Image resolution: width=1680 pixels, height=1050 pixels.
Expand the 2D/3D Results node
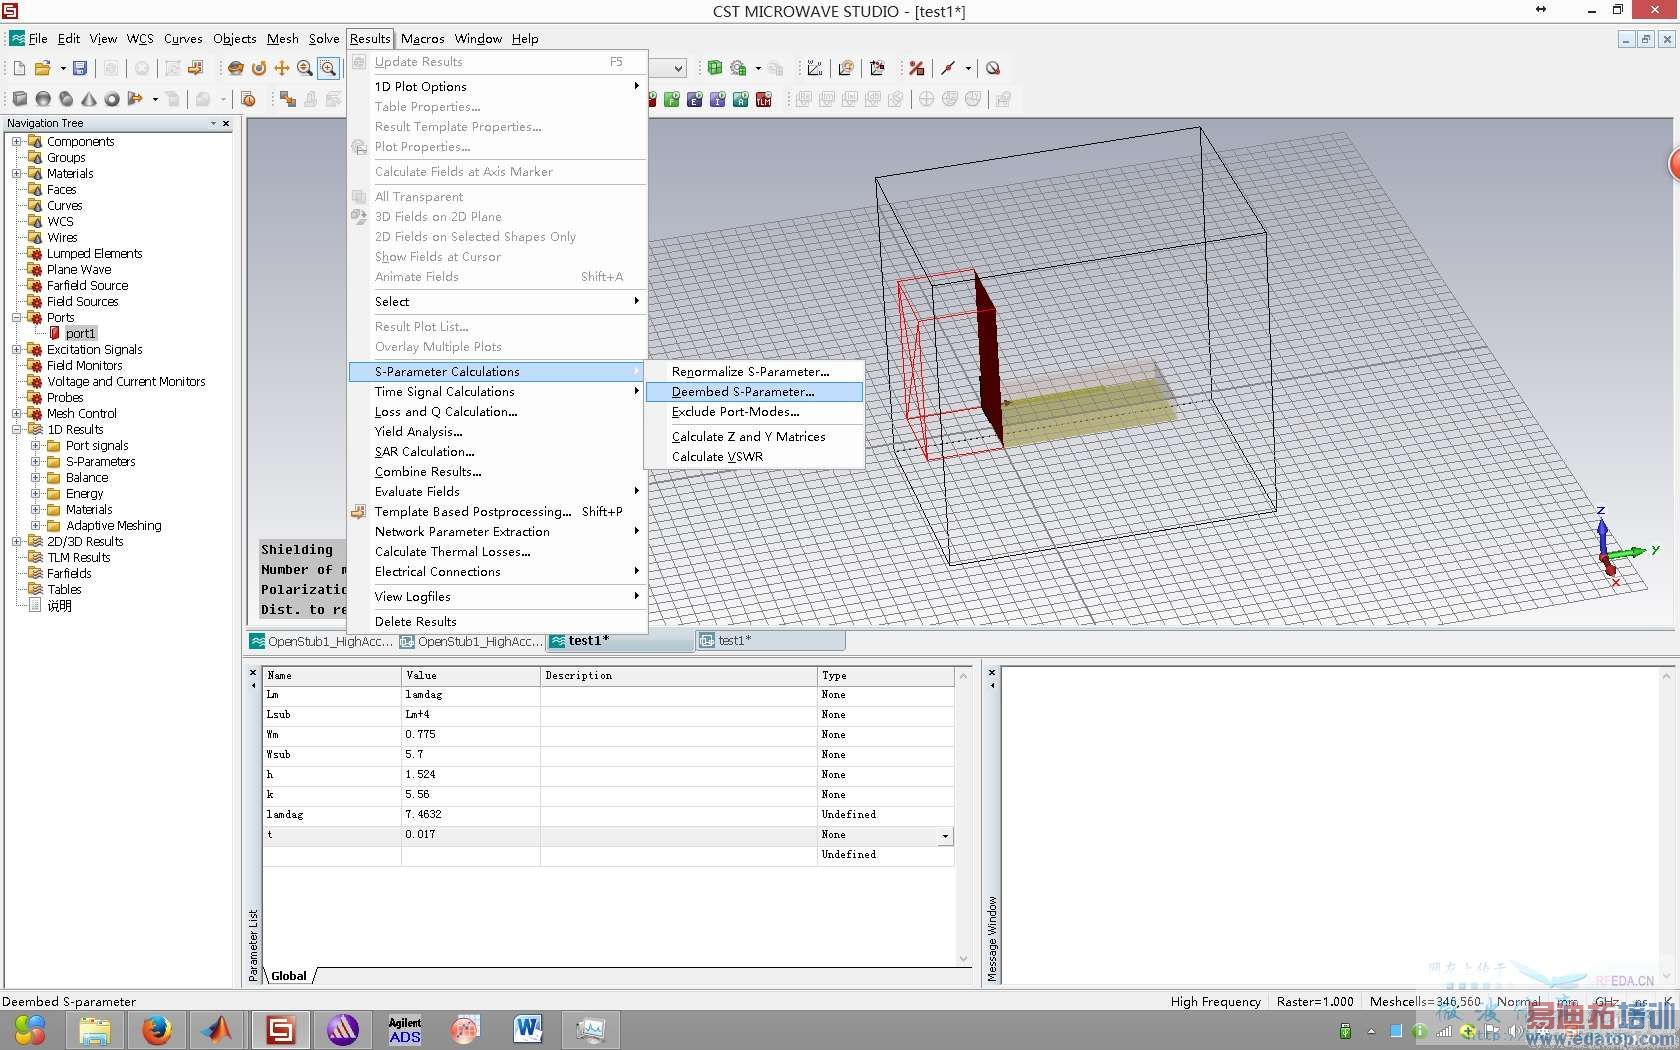(17, 541)
